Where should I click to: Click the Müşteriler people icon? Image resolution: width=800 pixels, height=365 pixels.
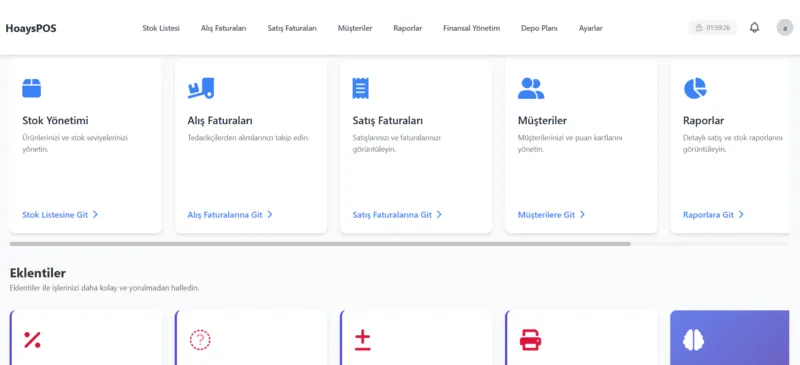click(x=531, y=88)
